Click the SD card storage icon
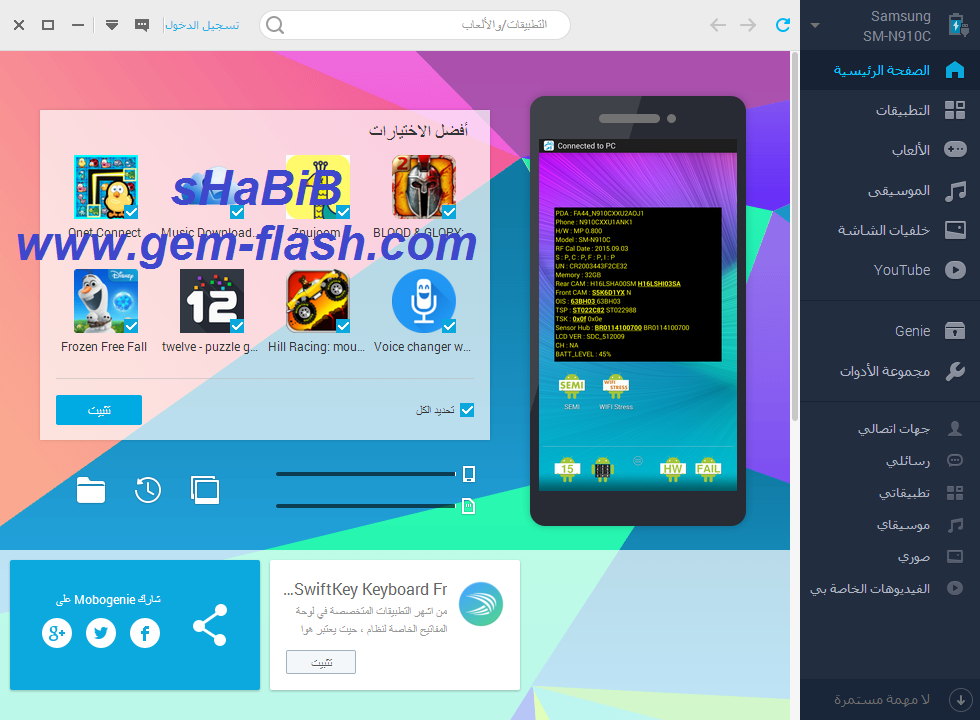Image resolution: width=980 pixels, height=720 pixels. click(469, 506)
